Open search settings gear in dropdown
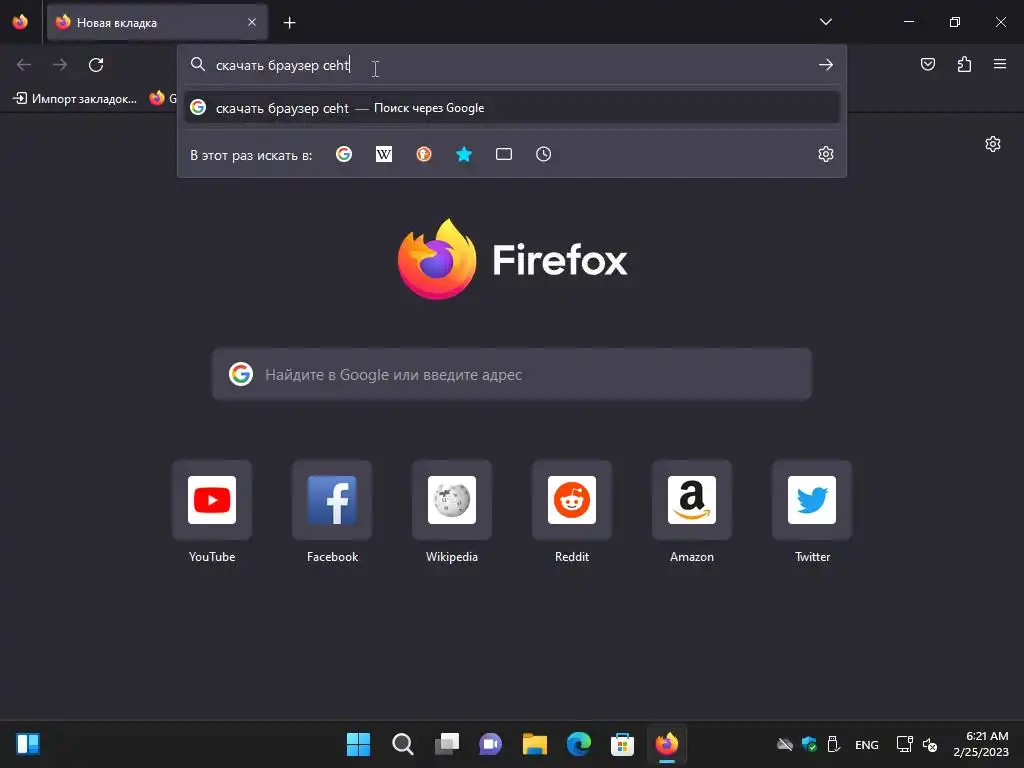This screenshot has height=768, width=1024. [825, 154]
